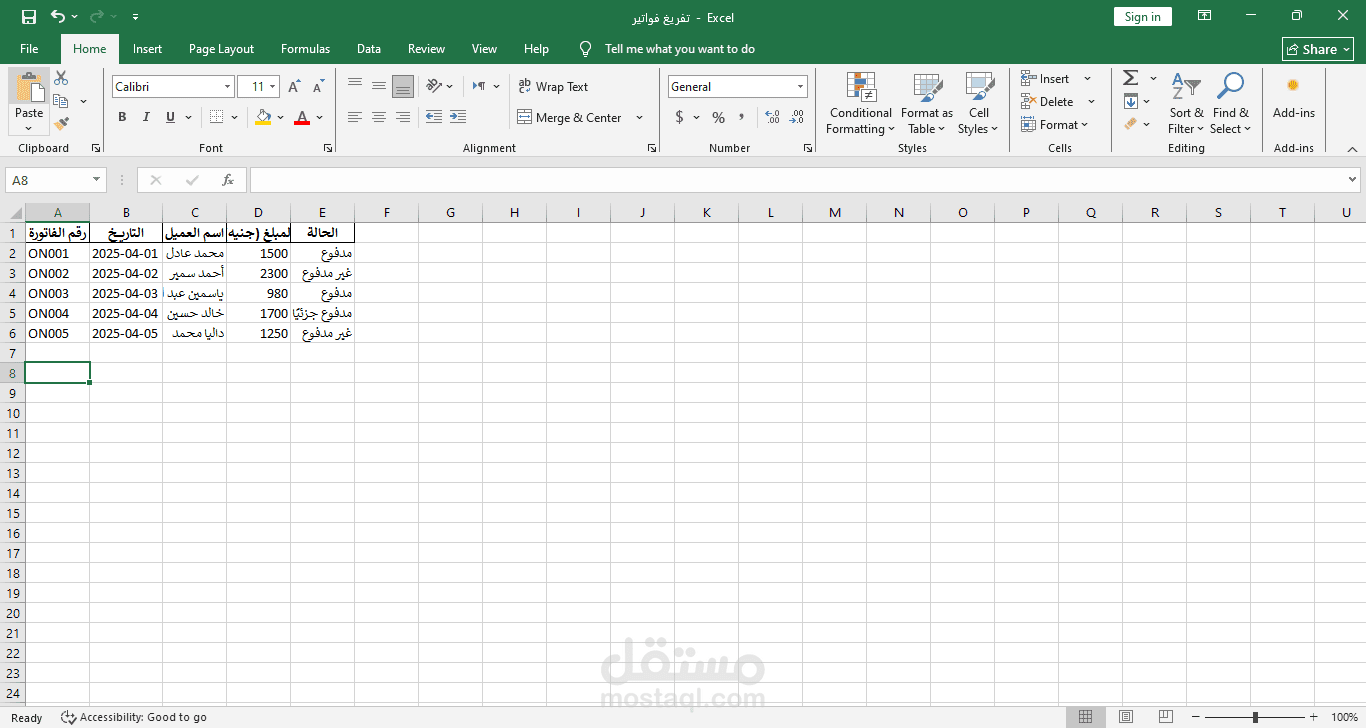
Task: Open the General number format dropdown
Action: pyautogui.click(x=800, y=87)
